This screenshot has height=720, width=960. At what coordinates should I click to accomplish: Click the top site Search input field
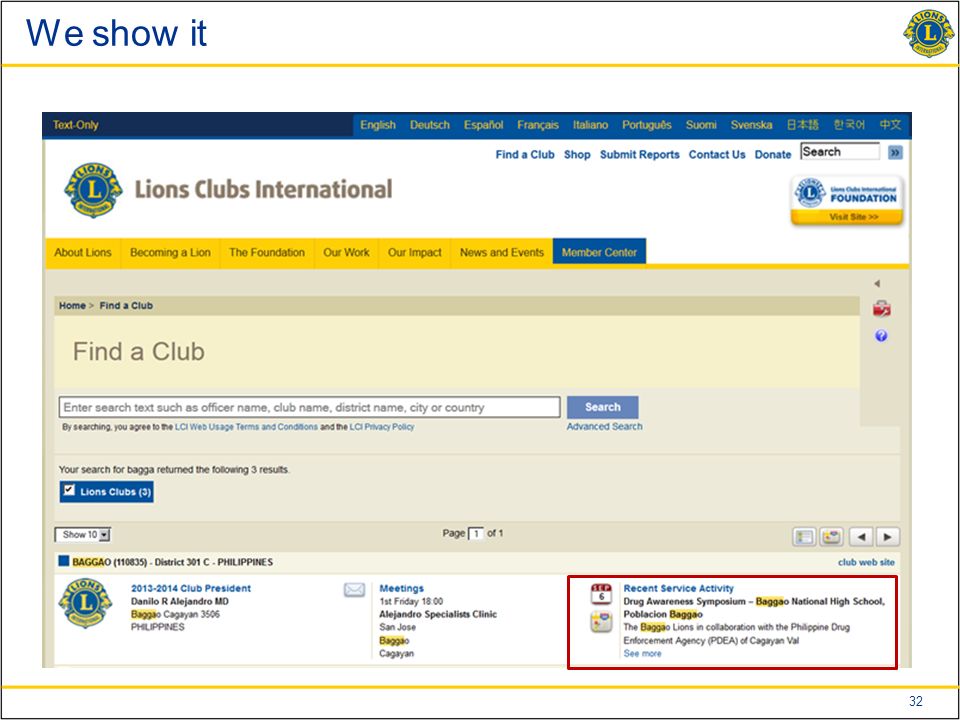point(840,152)
